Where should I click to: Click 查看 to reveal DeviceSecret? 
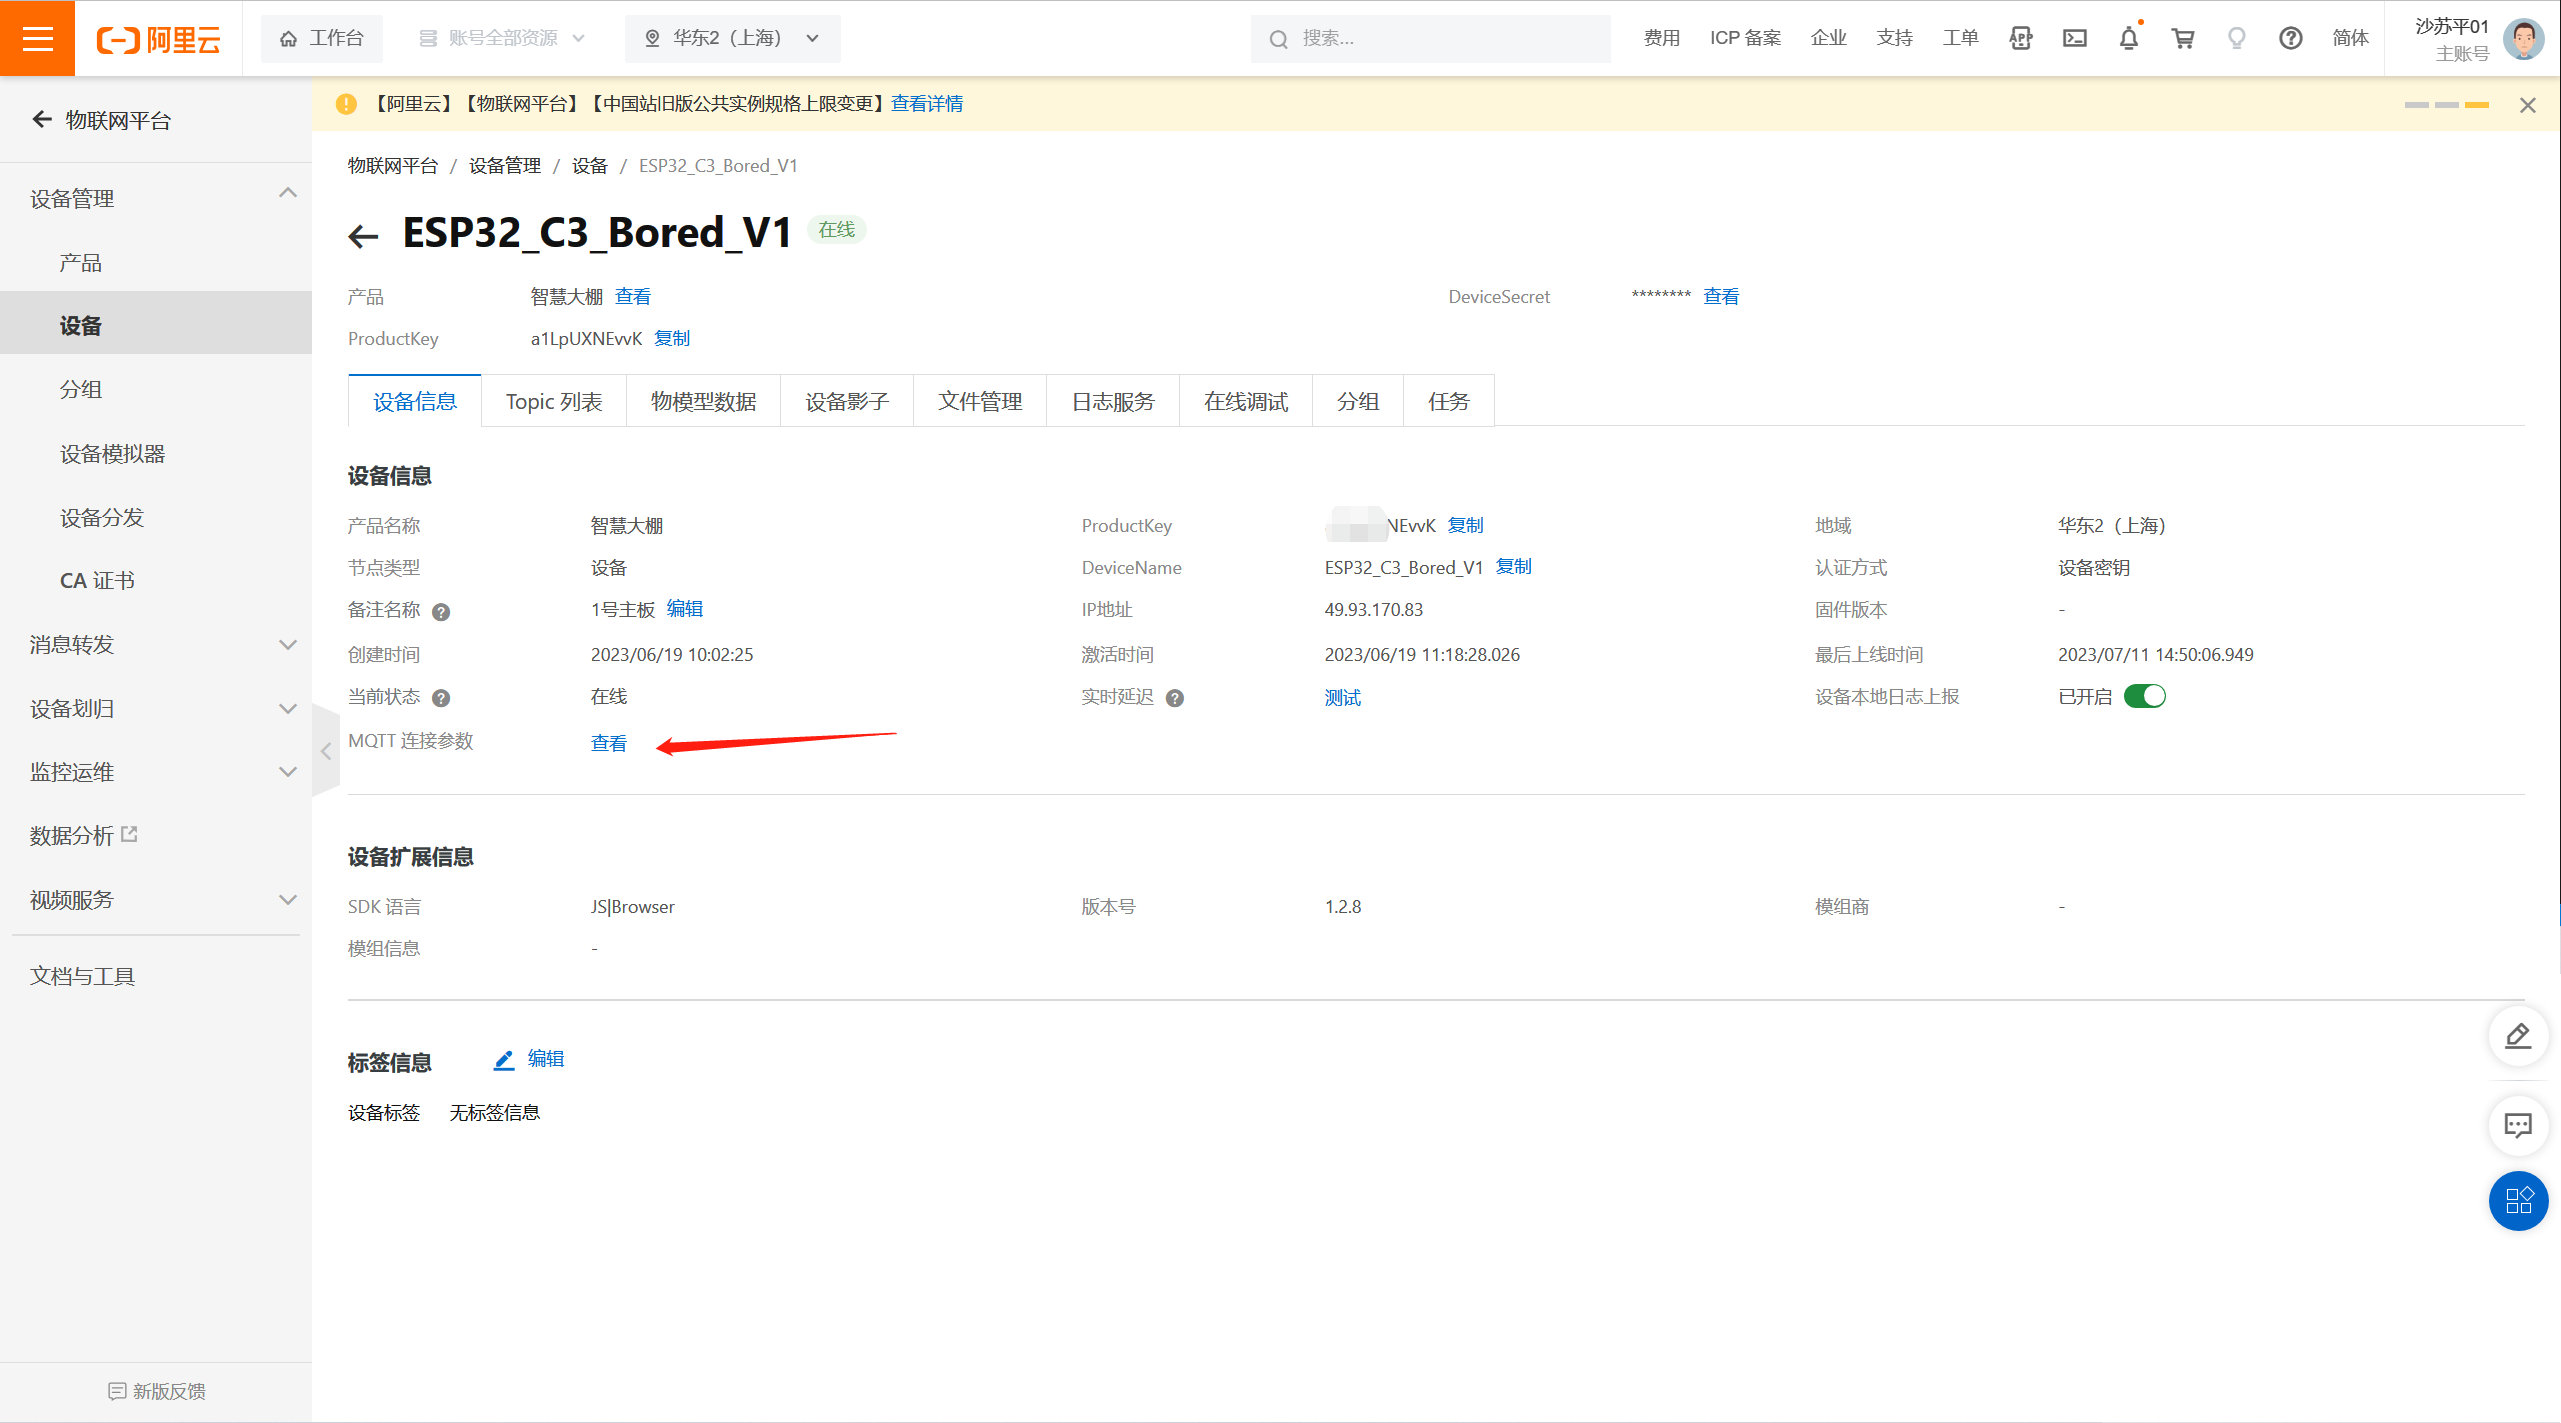click(x=1721, y=296)
